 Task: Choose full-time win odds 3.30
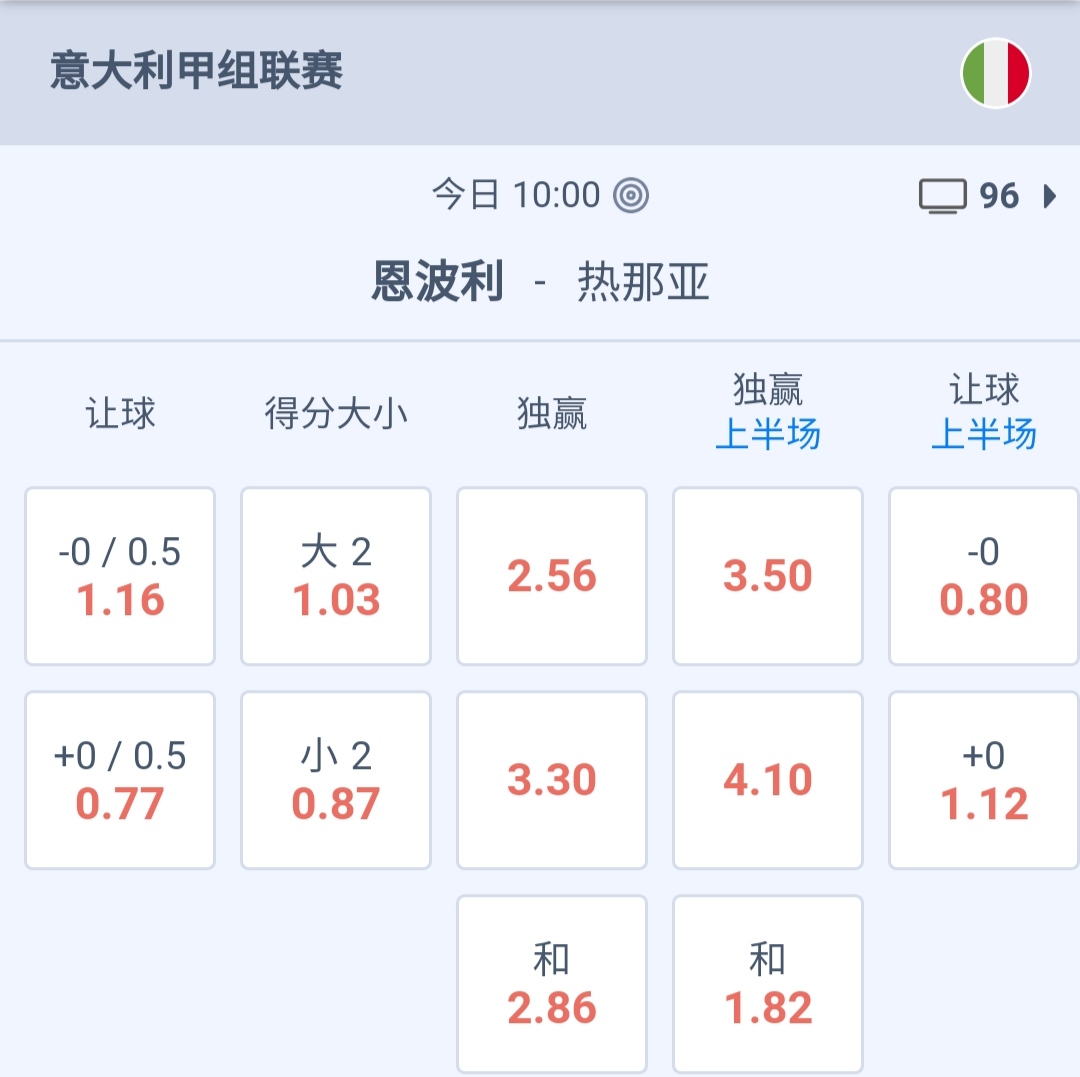[552, 780]
